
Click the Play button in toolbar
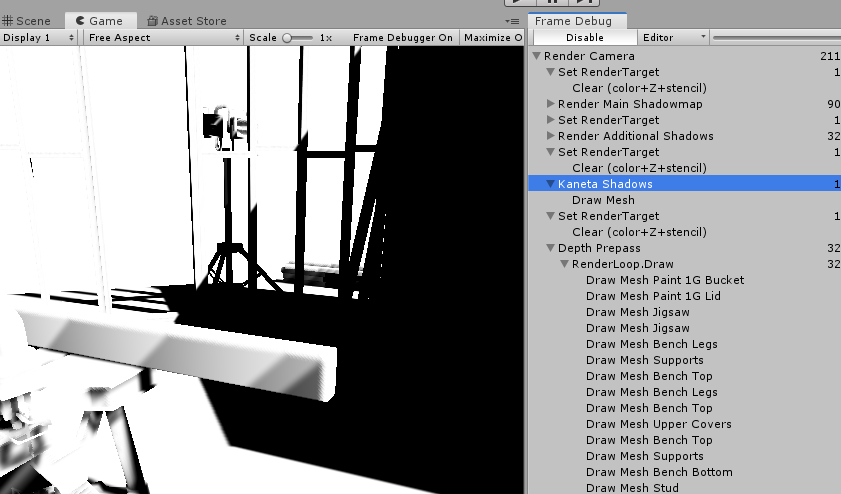coord(520,3)
